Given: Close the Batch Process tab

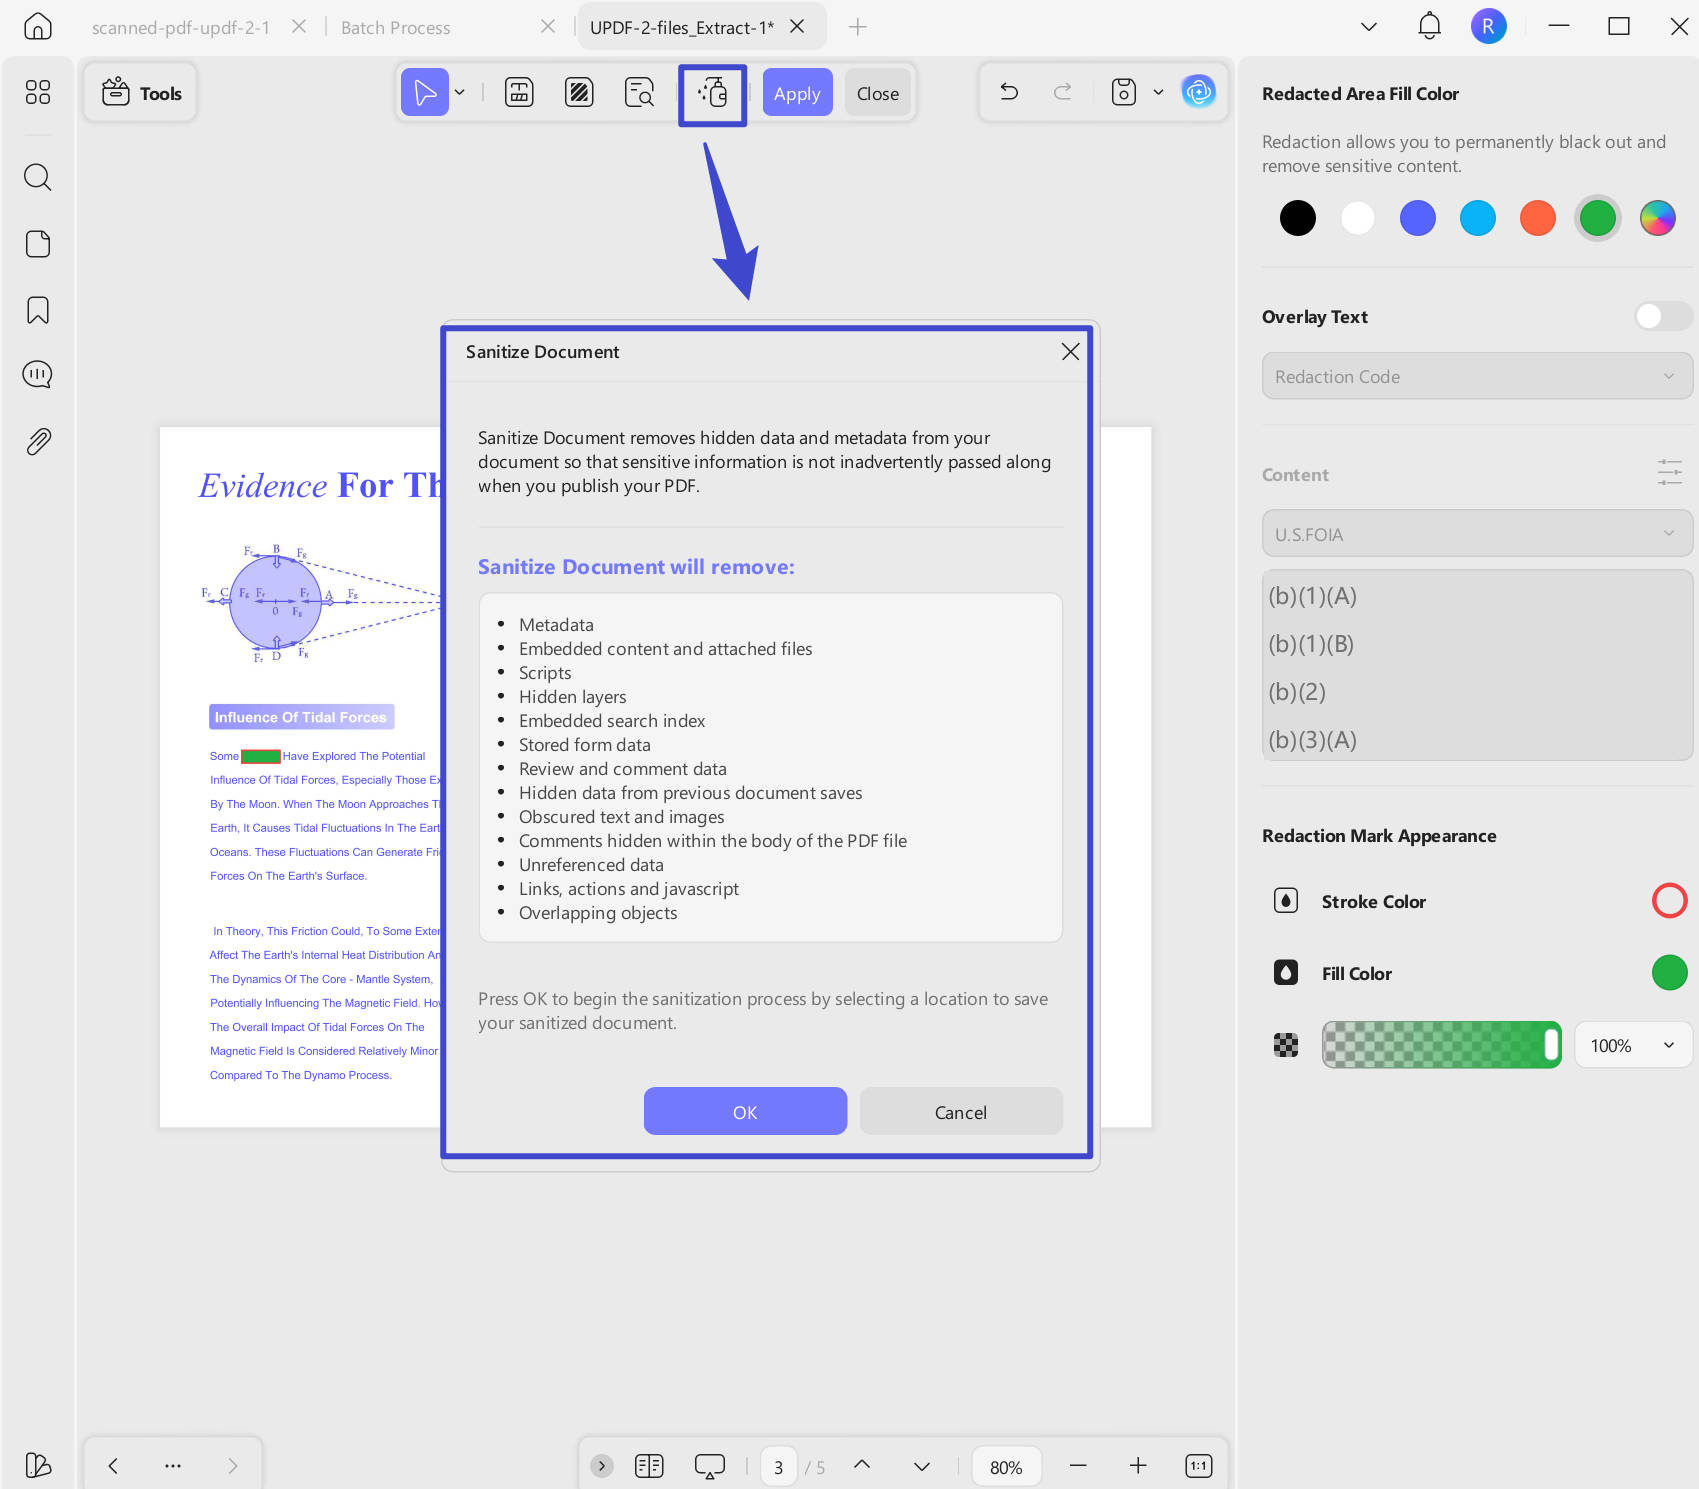Looking at the screenshot, I should click(x=548, y=27).
